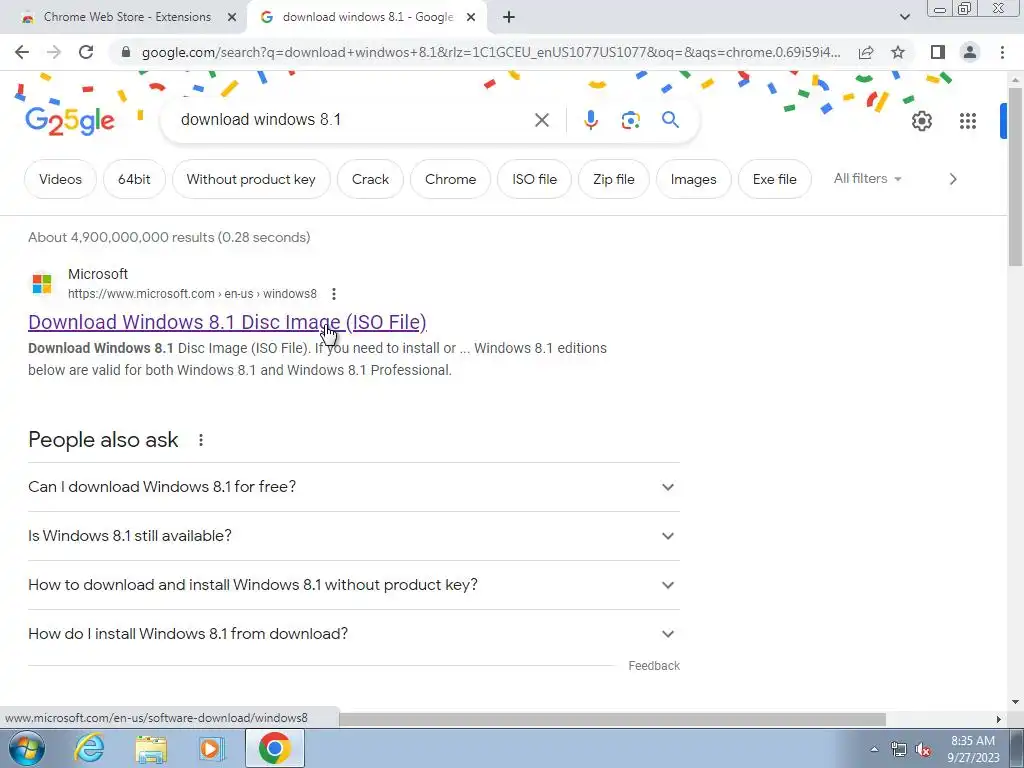This screenshot has width=1024, height=768.
Task: Apply the Without product key chip
Action: (251, 179)
